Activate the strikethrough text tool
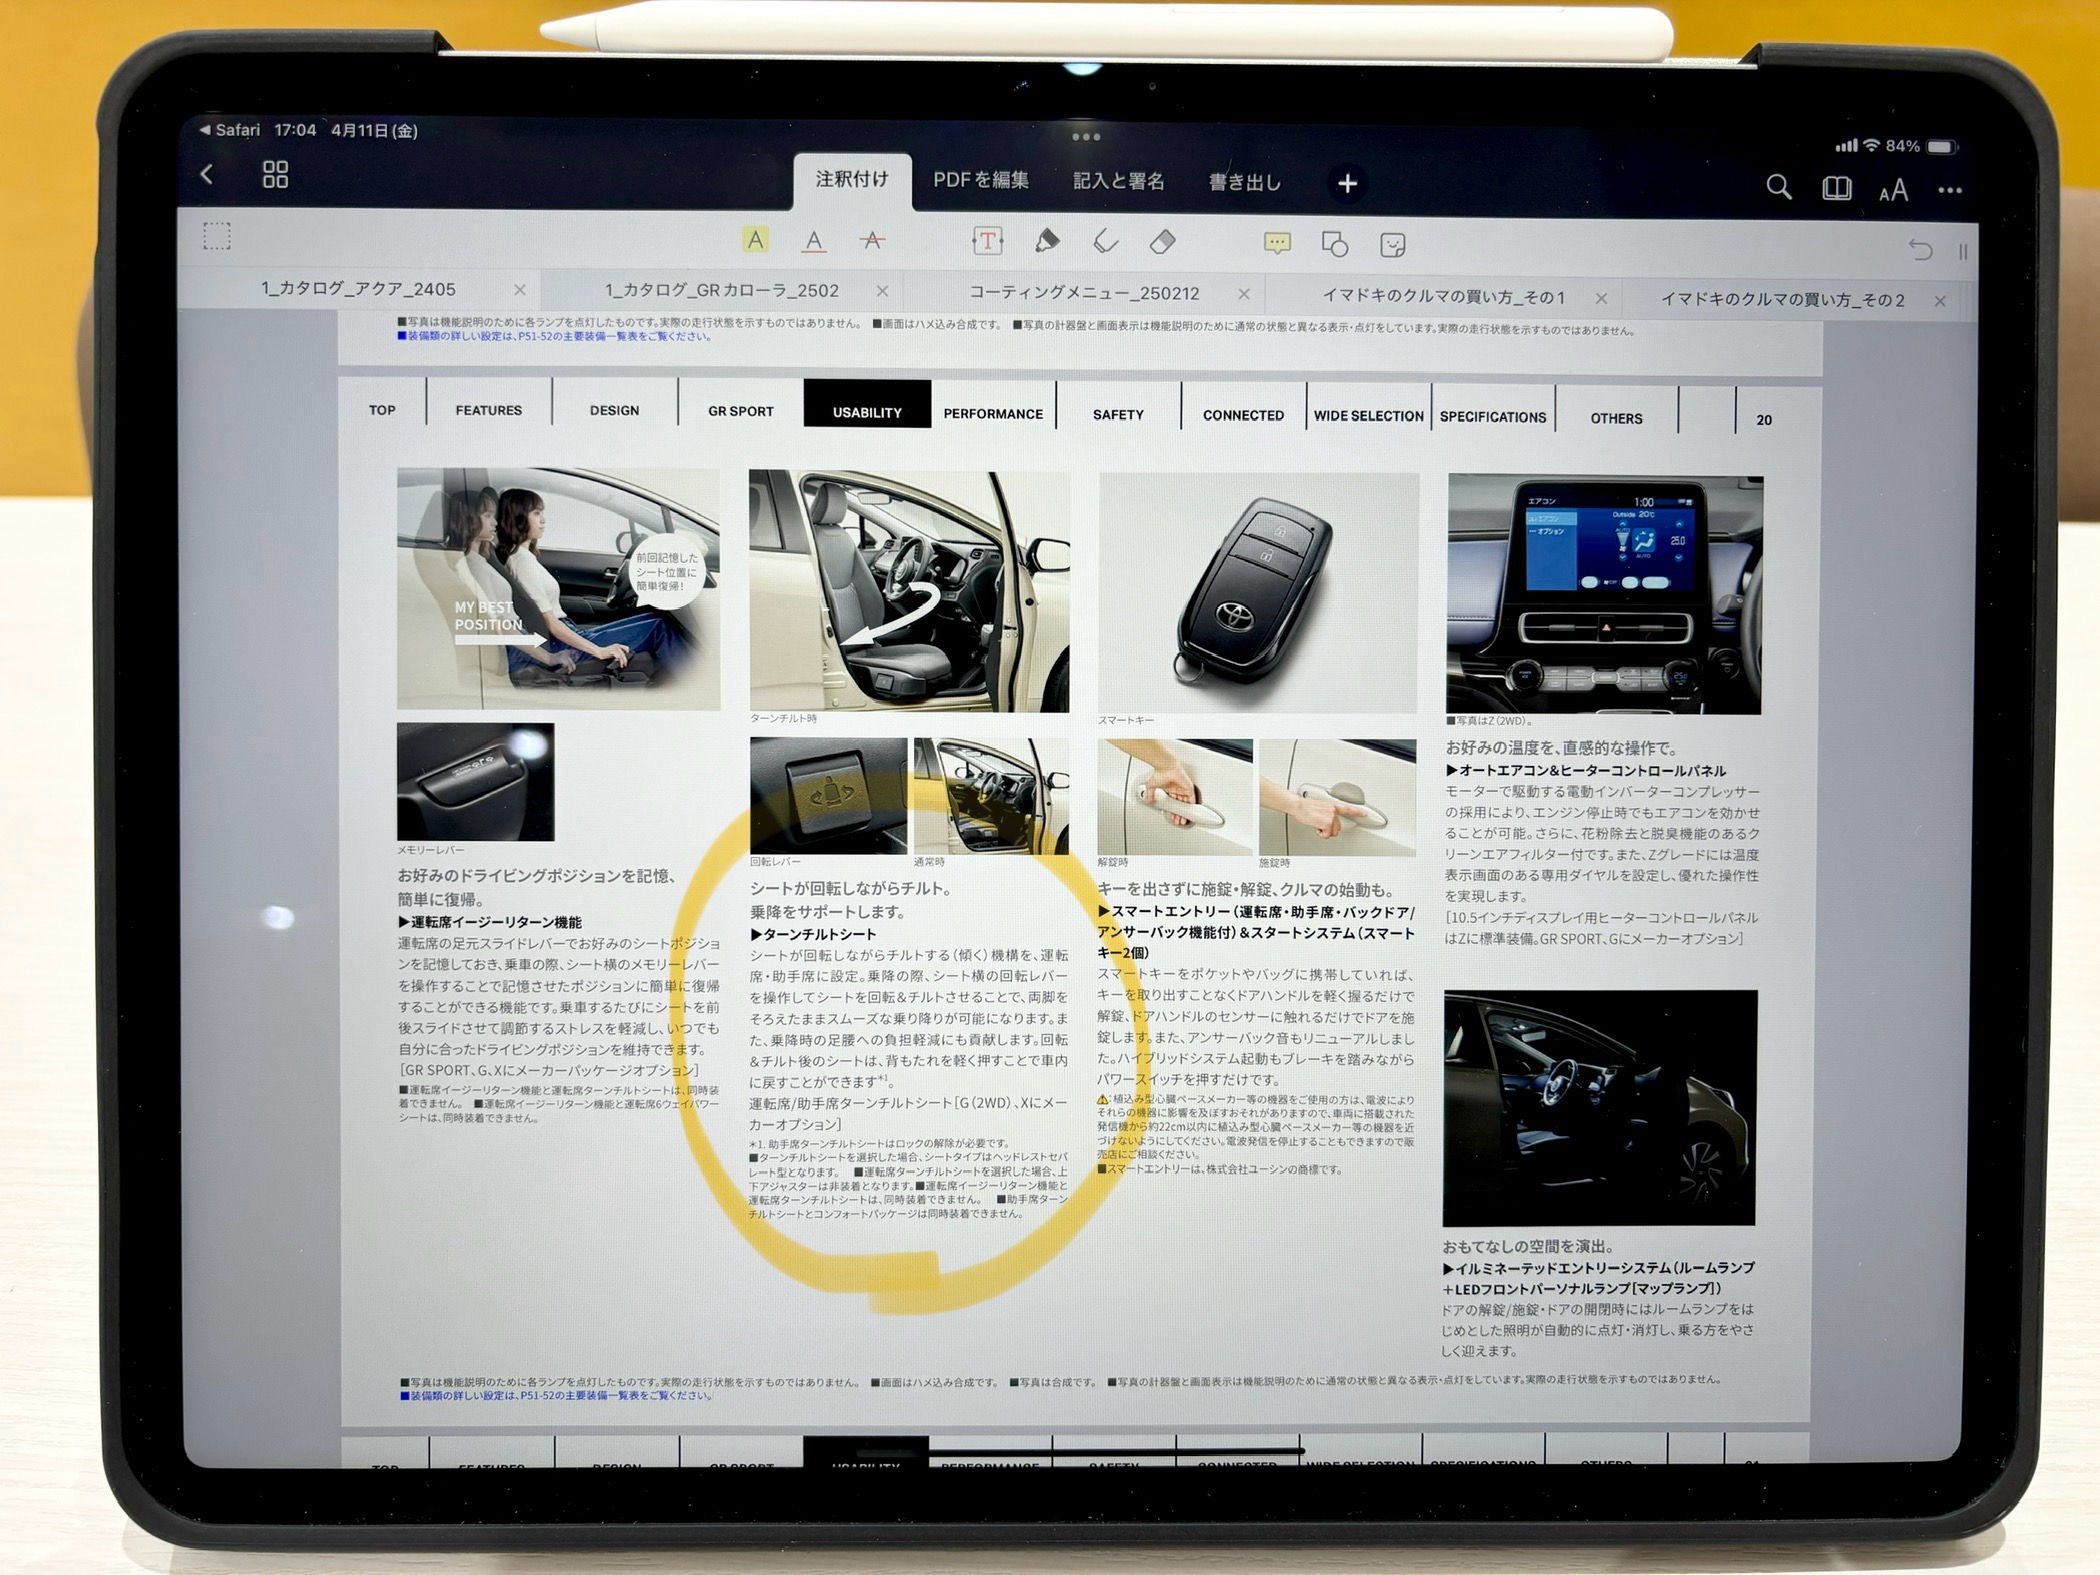This screenshot has height=1575, width=2100. point(872,241)
